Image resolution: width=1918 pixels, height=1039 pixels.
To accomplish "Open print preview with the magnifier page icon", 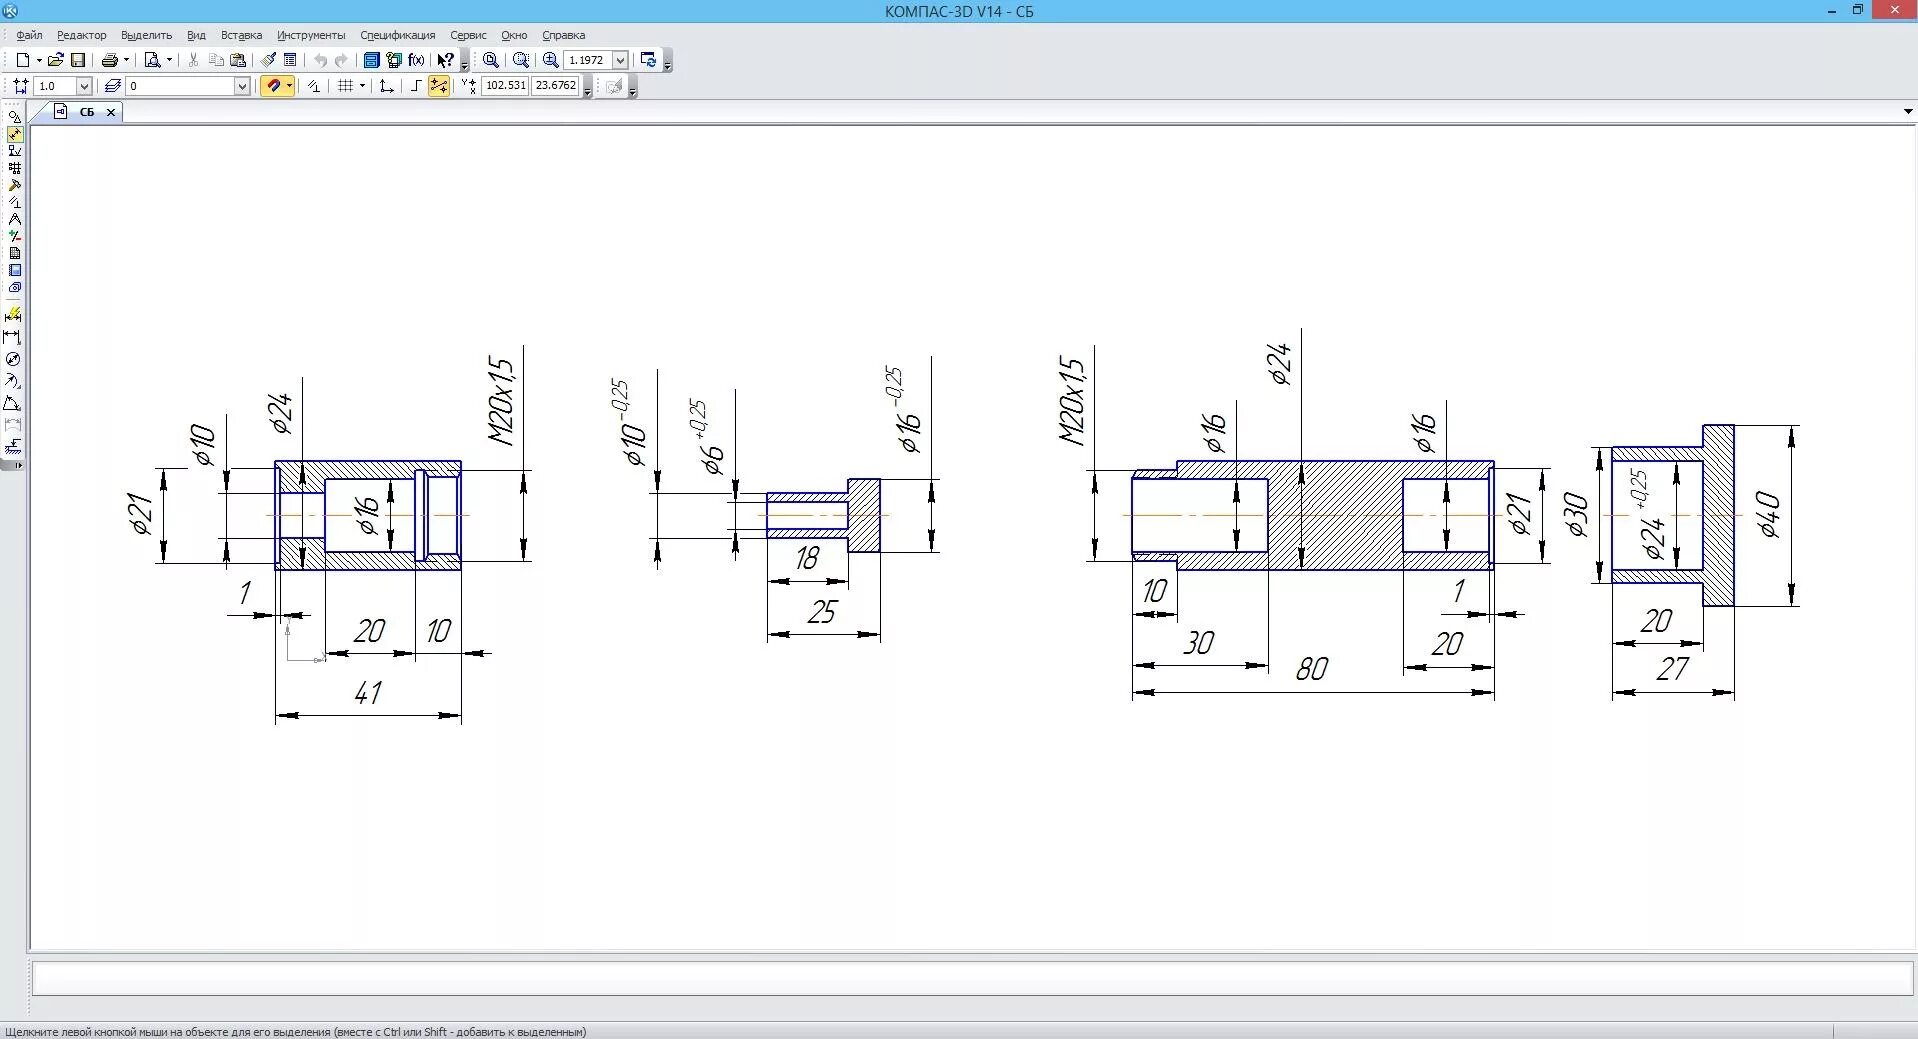I will [x=152, y=60].
